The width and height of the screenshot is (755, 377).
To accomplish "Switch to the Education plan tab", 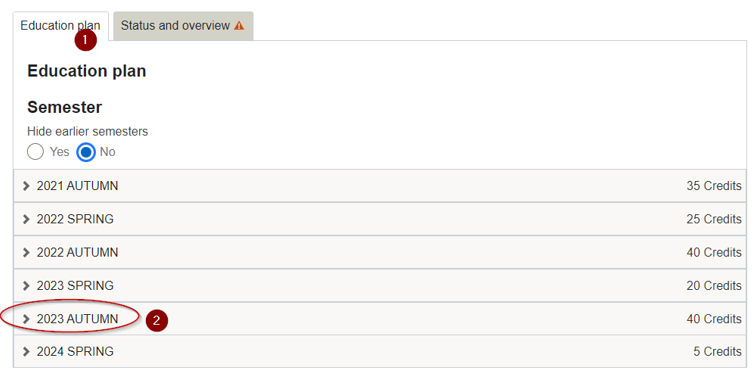I will point(61,26).
